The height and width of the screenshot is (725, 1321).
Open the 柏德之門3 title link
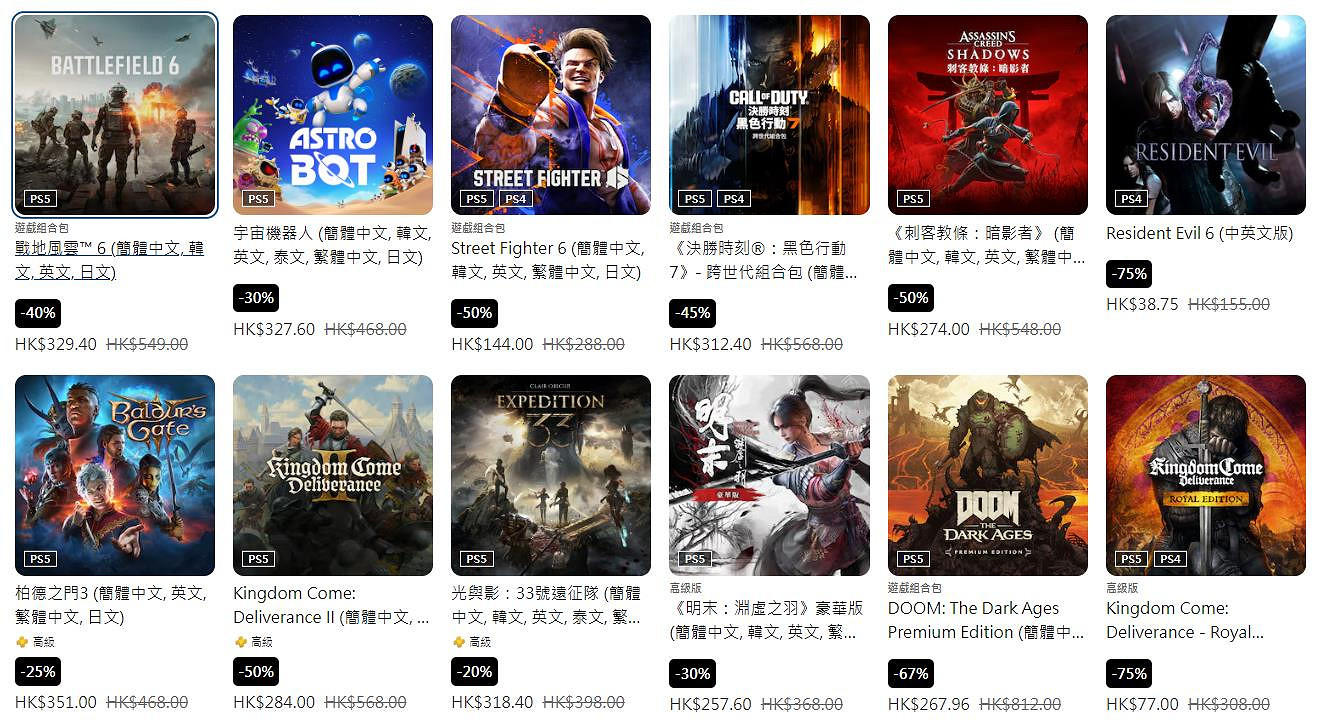pos(111,605)
